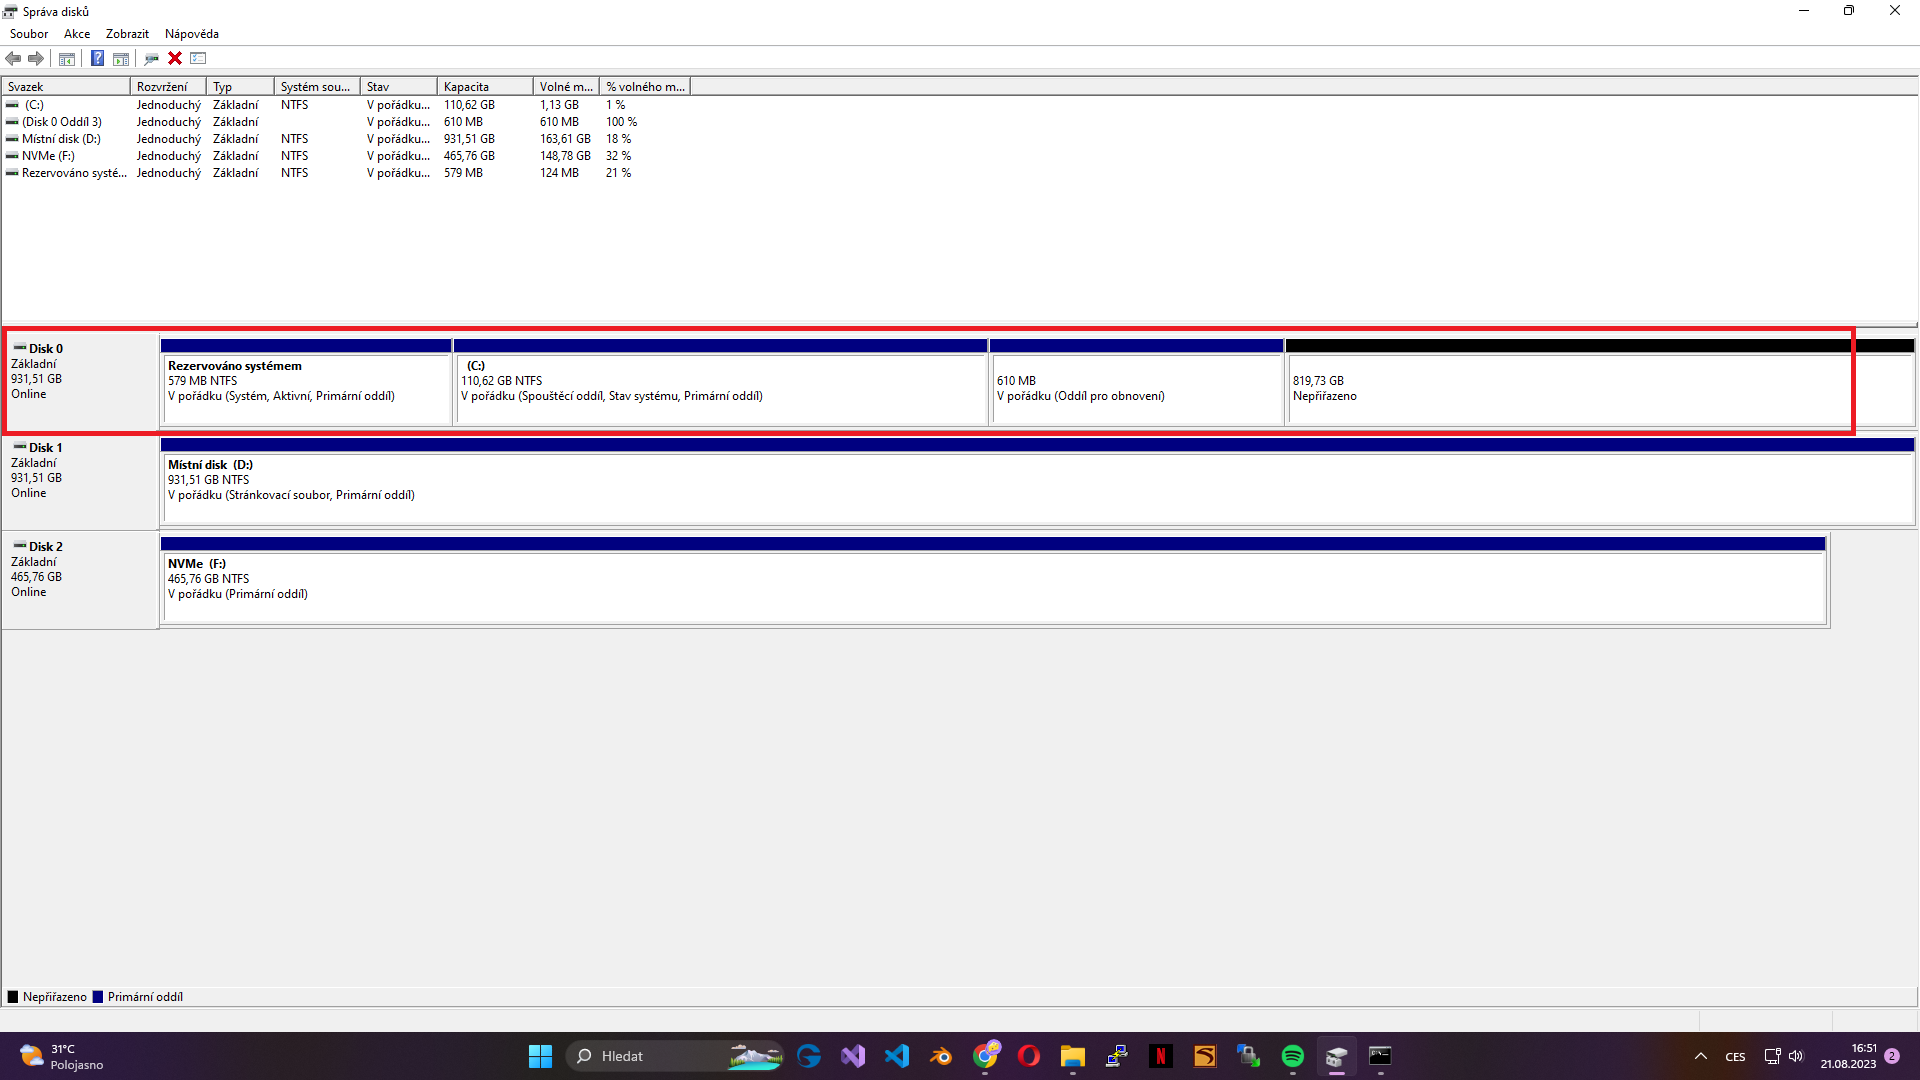Click the blue Help question mark icon
This screenshot has width=1920, height=1080.
click(97, 58)
